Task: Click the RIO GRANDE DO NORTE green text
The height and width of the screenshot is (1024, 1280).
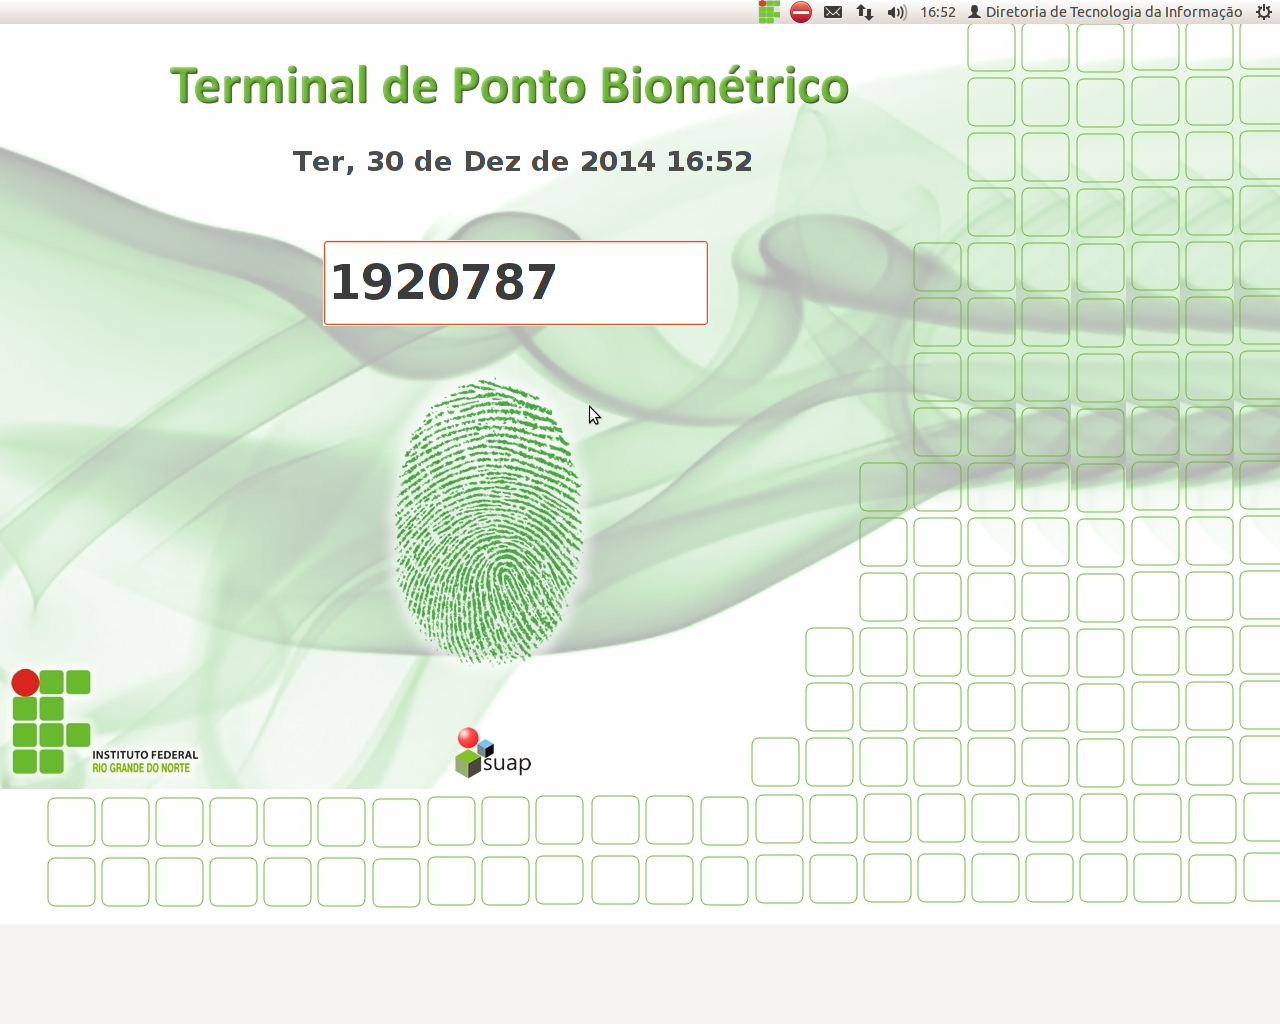Action: click(x=141, y=768)
